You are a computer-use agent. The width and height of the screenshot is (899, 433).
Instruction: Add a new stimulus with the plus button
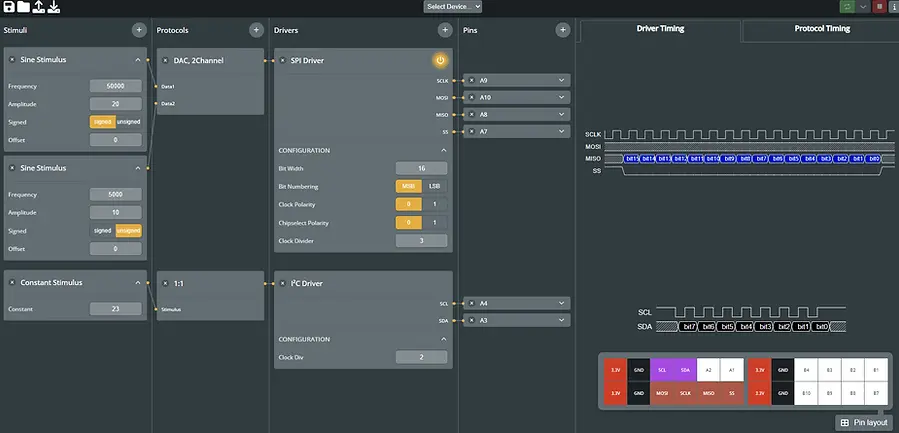pyautogui.click(x=139, y=30)
